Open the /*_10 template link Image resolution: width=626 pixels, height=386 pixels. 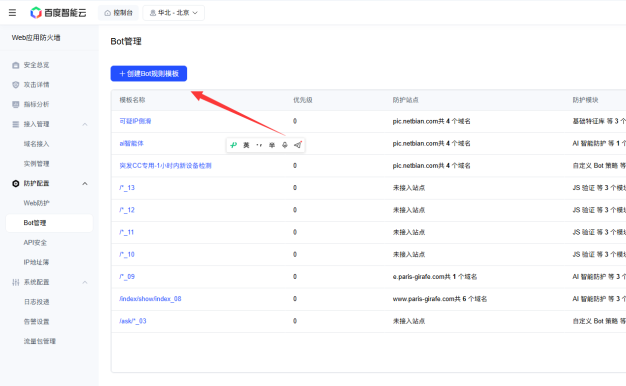coord(127,254)
